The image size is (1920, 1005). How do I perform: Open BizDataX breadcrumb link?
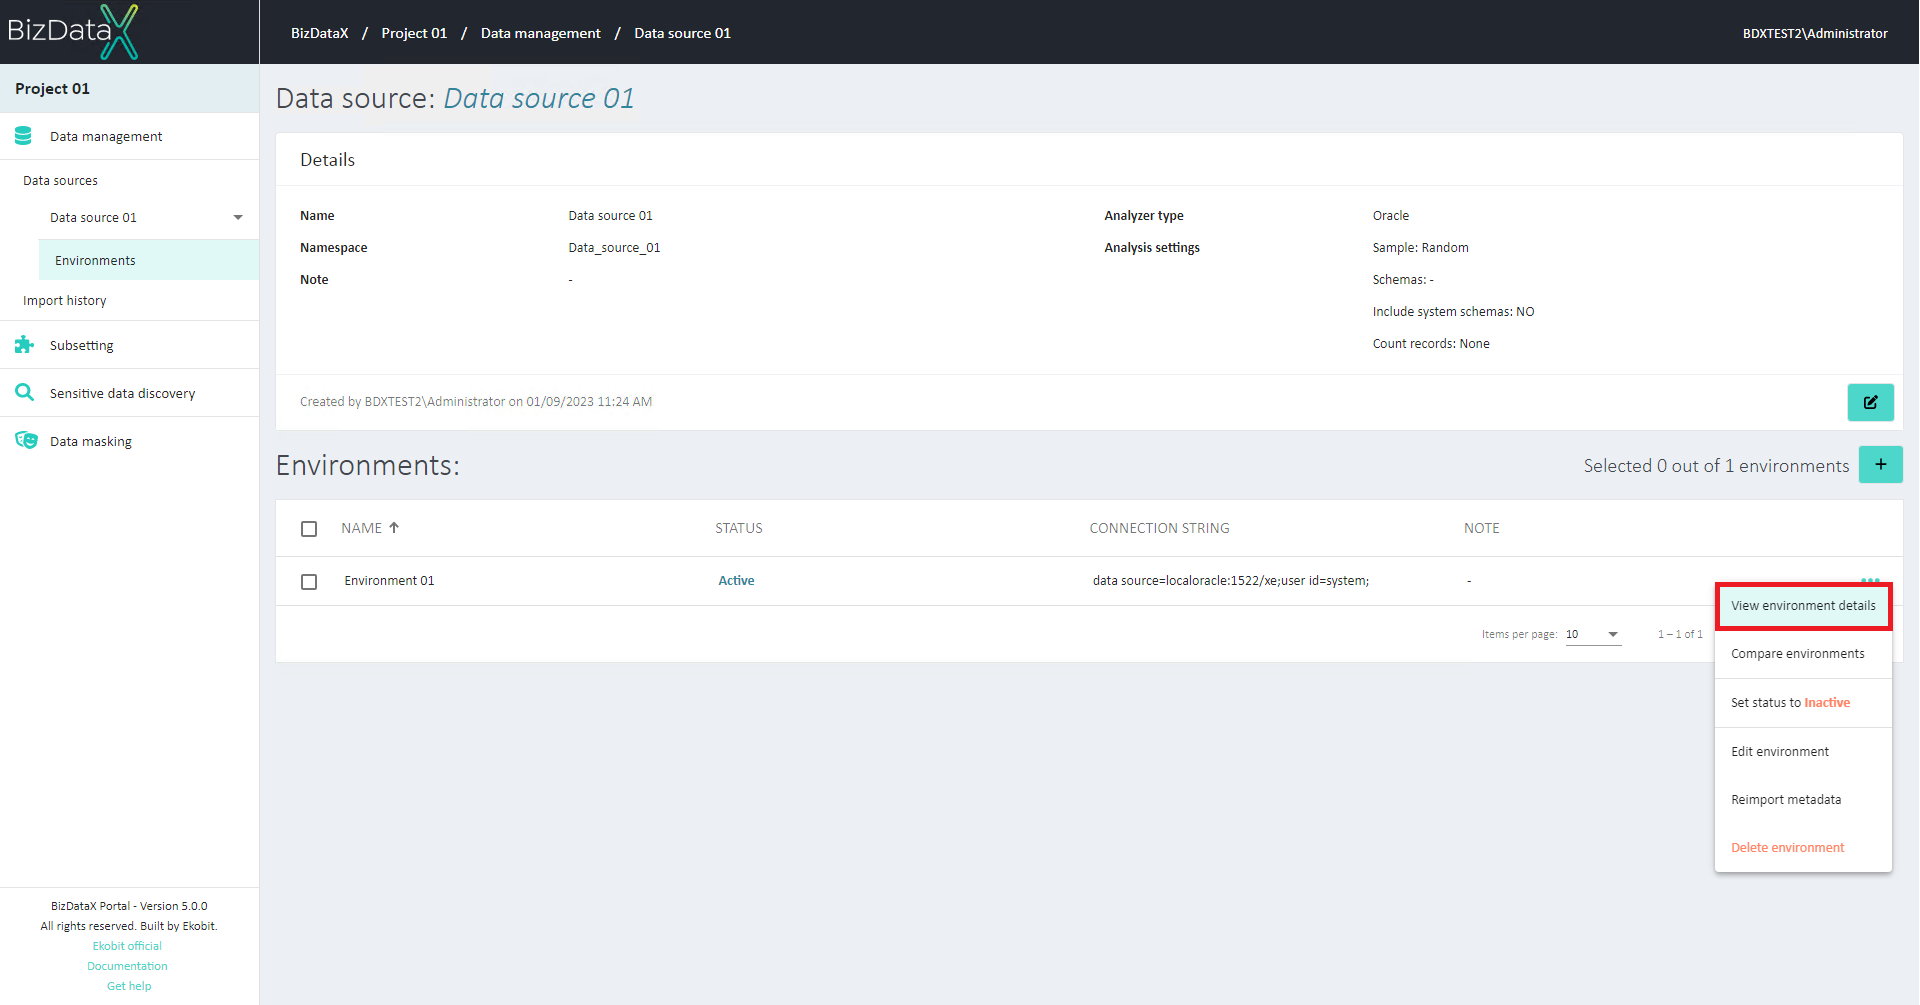tap(320, 33)
